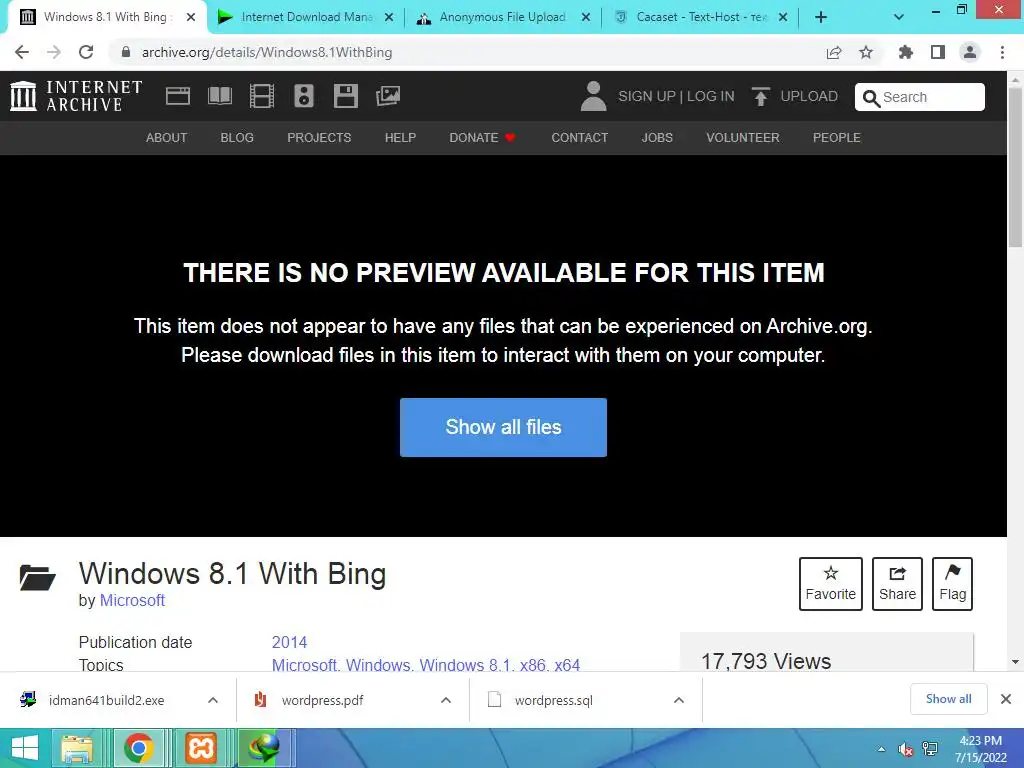Viewport: 1024px width, 768px height.
Task: Open the Chrome extensions puzzle icon
Action: point(905,52)
